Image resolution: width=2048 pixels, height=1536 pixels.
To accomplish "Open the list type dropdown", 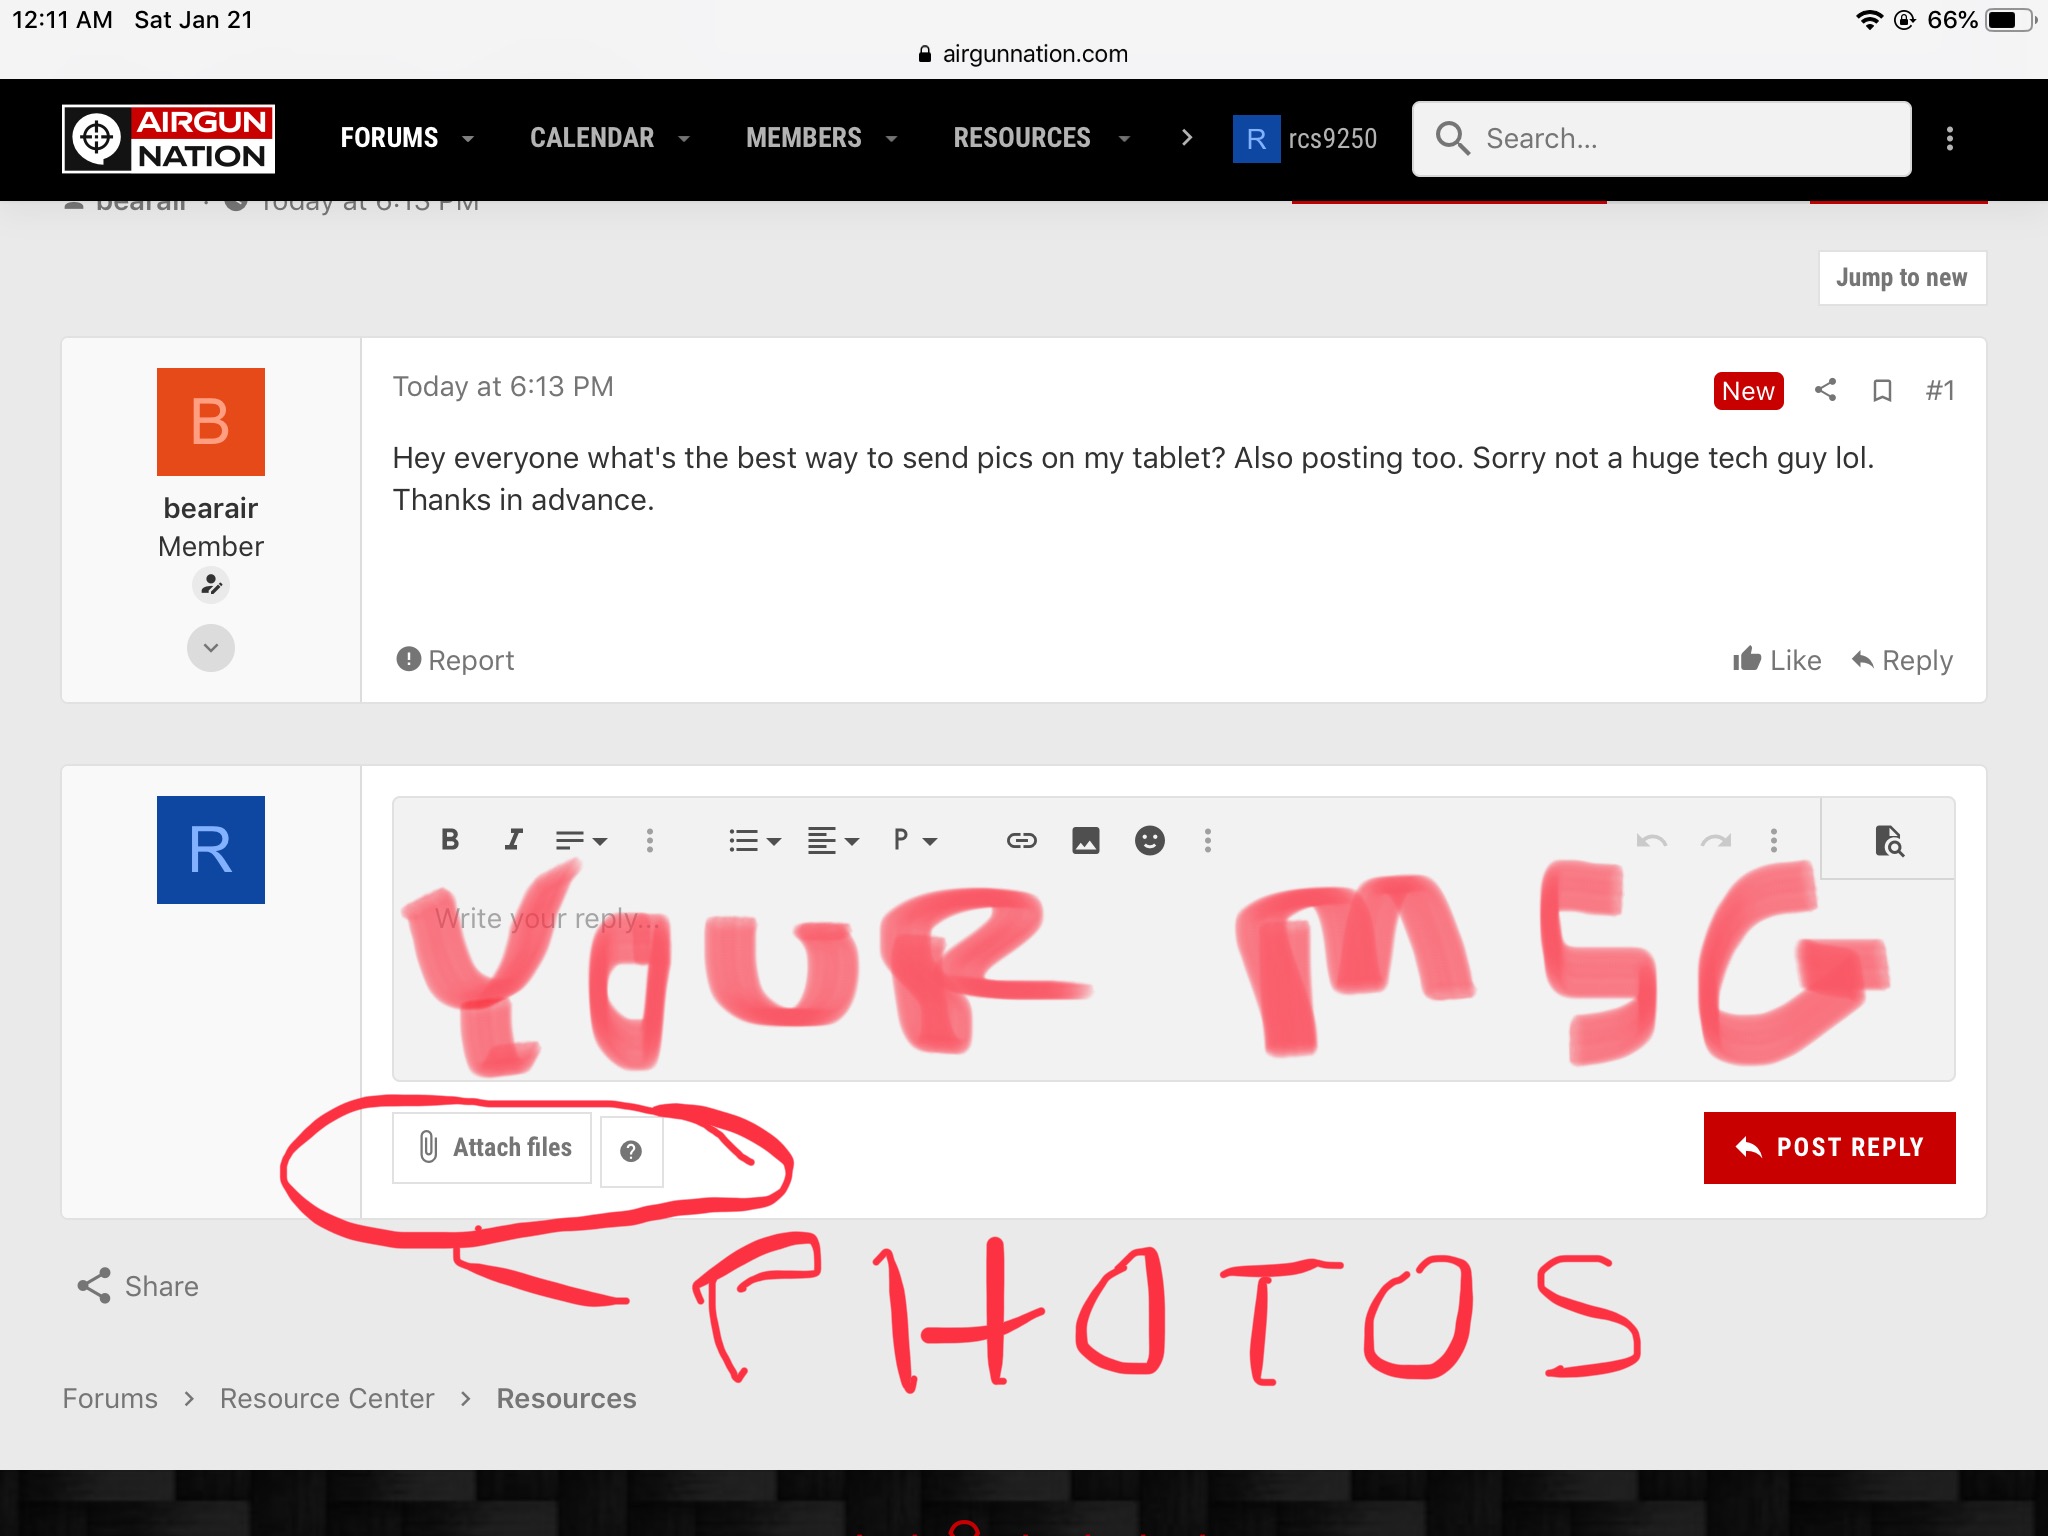I will coord(755,840).
